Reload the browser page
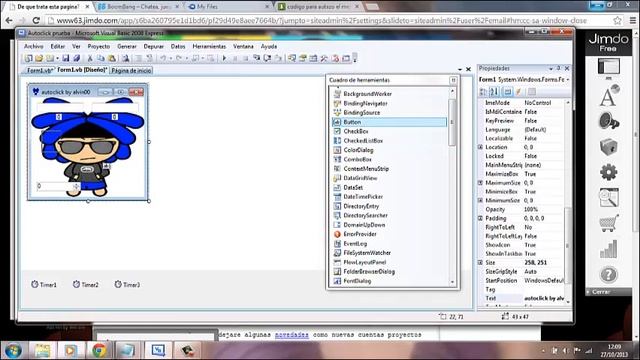 (36, 20)
